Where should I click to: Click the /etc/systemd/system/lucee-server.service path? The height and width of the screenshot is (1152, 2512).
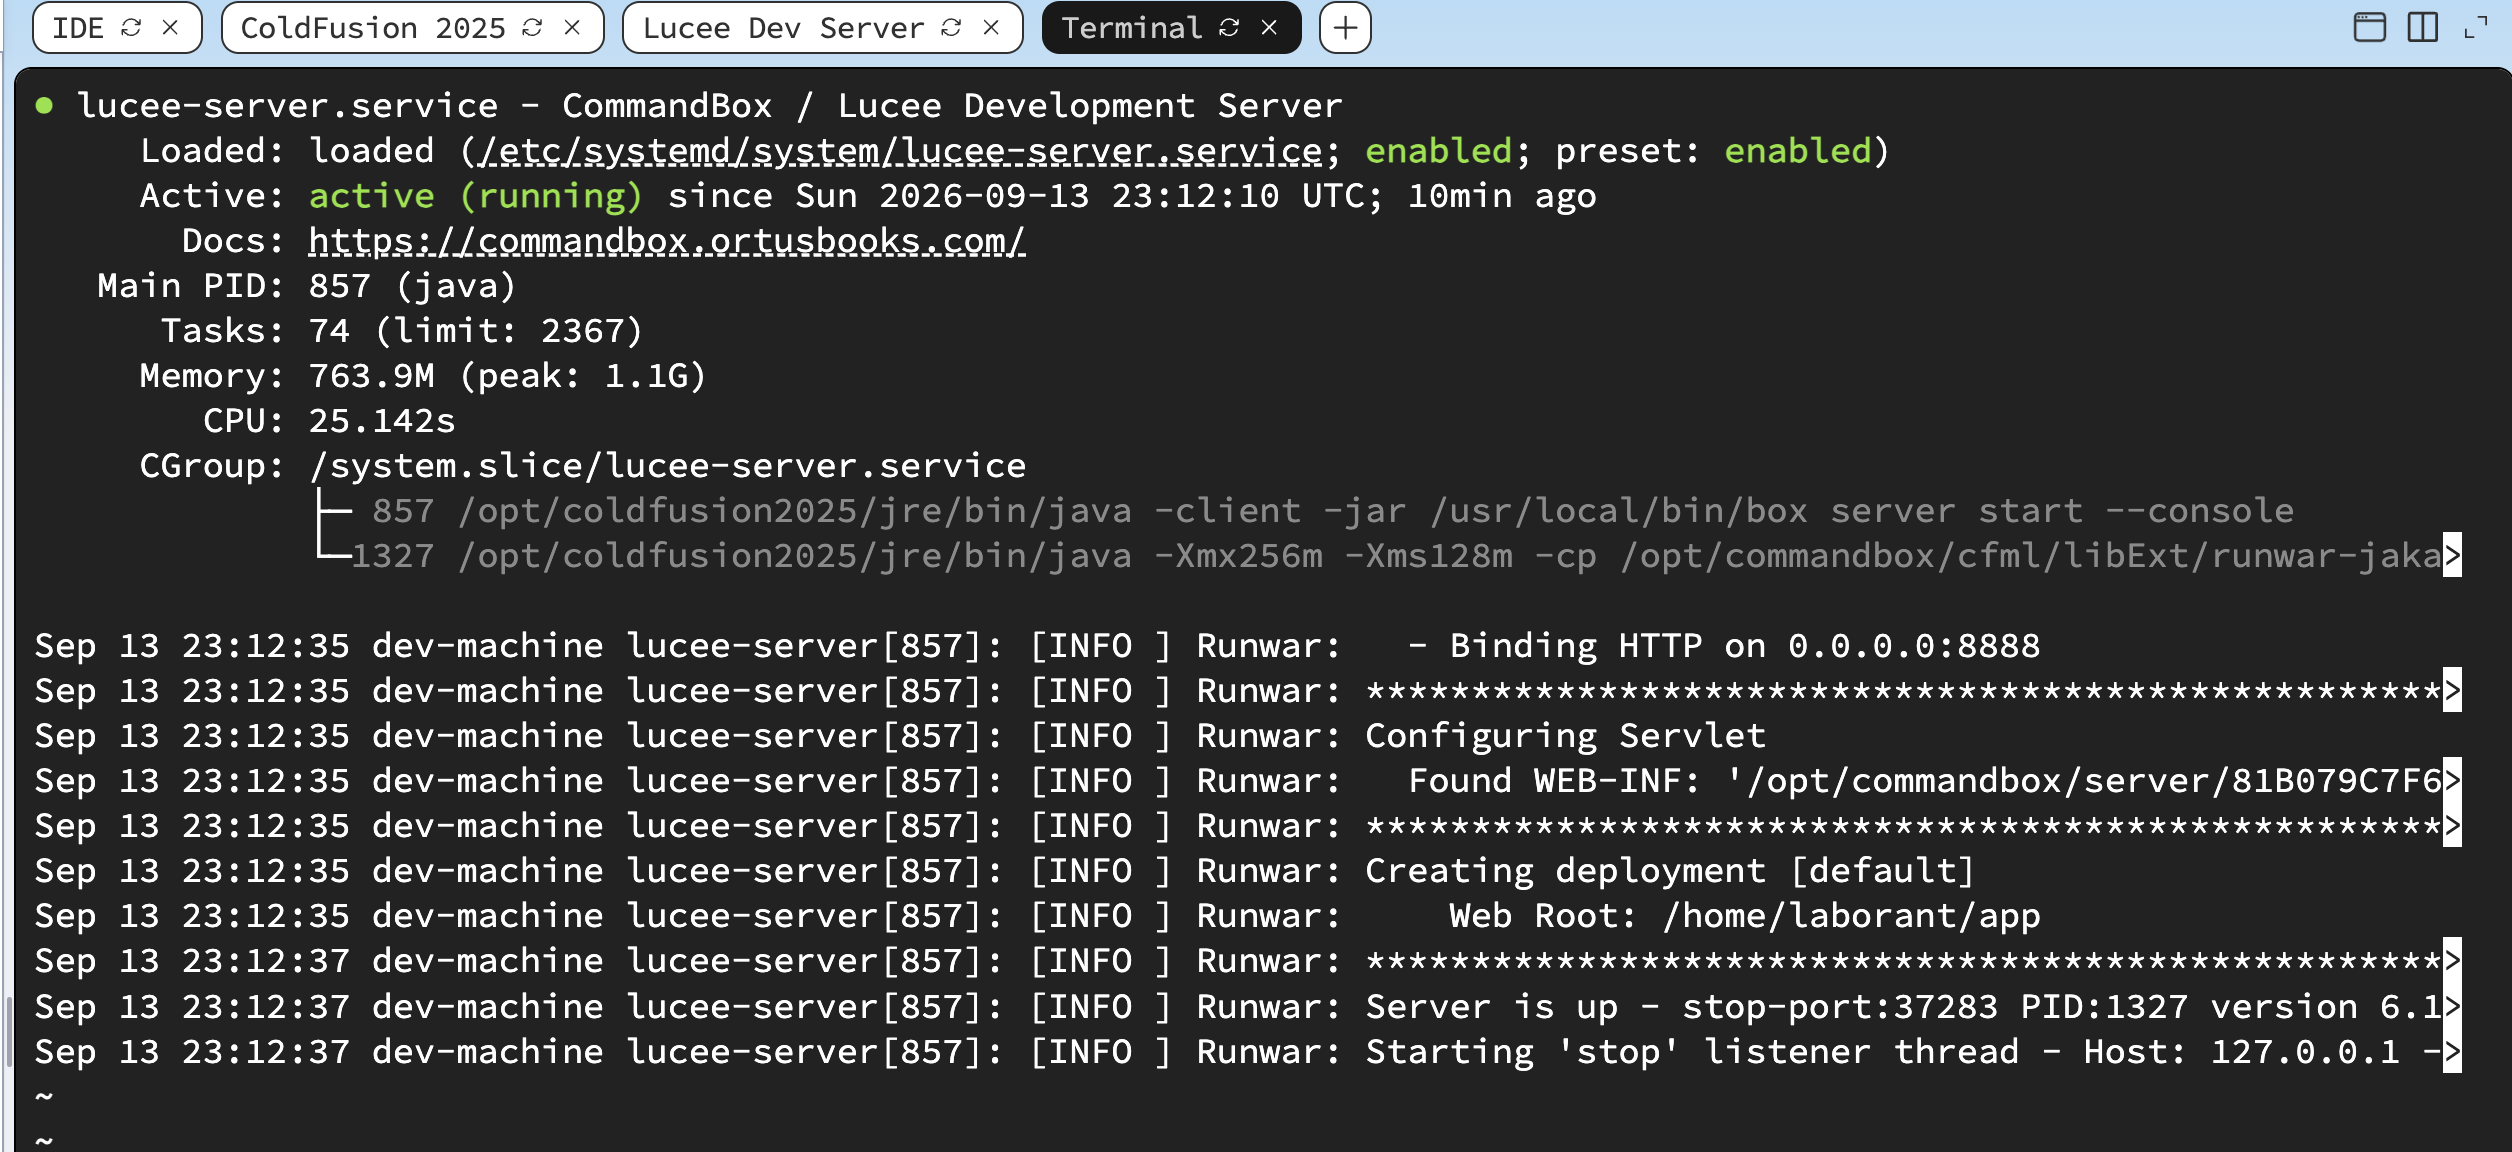pyautogui.click(x=901, y=151)
